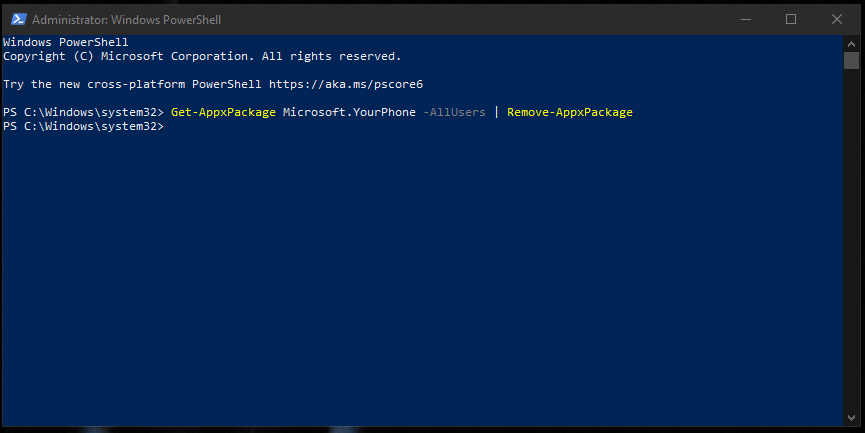Maximize the PowerShell window
The width and height of the screenshot is (865, 433).
[x=791, y=19]
